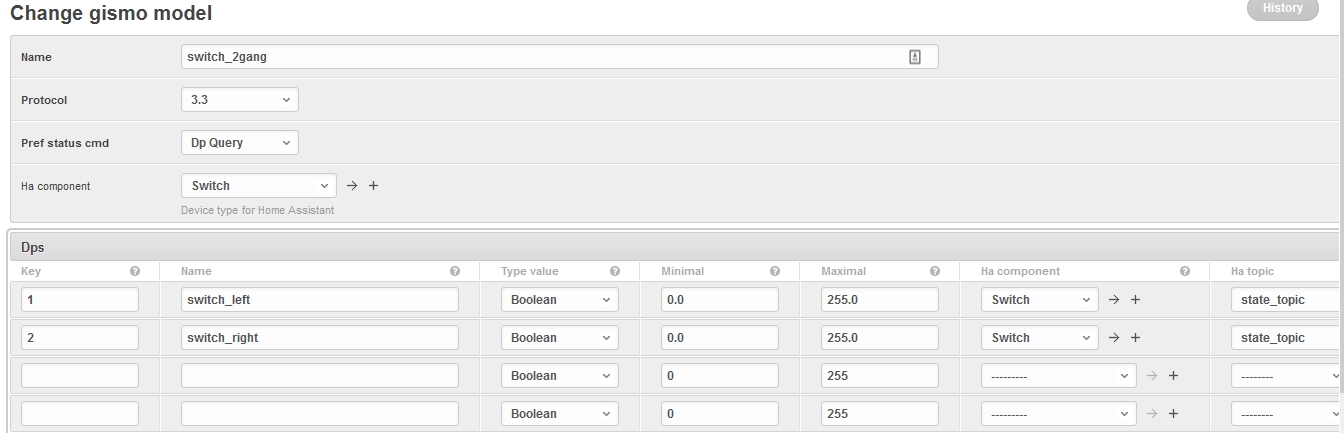Screen dimensions: 1344x433
Task: Click arrow icon in switch_left row
Action: [x=1114, y=300]
